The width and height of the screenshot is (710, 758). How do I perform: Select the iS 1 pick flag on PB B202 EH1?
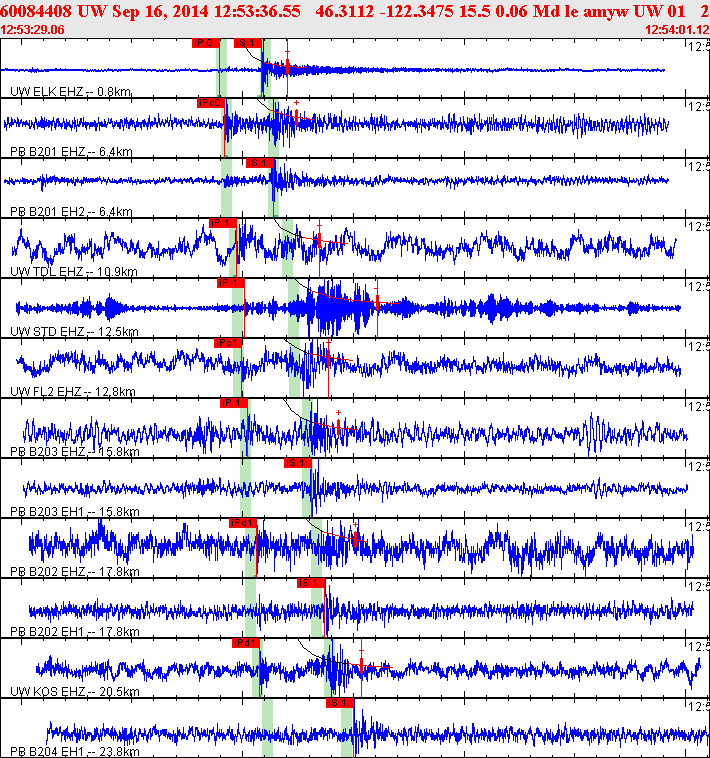click(311, 583)
